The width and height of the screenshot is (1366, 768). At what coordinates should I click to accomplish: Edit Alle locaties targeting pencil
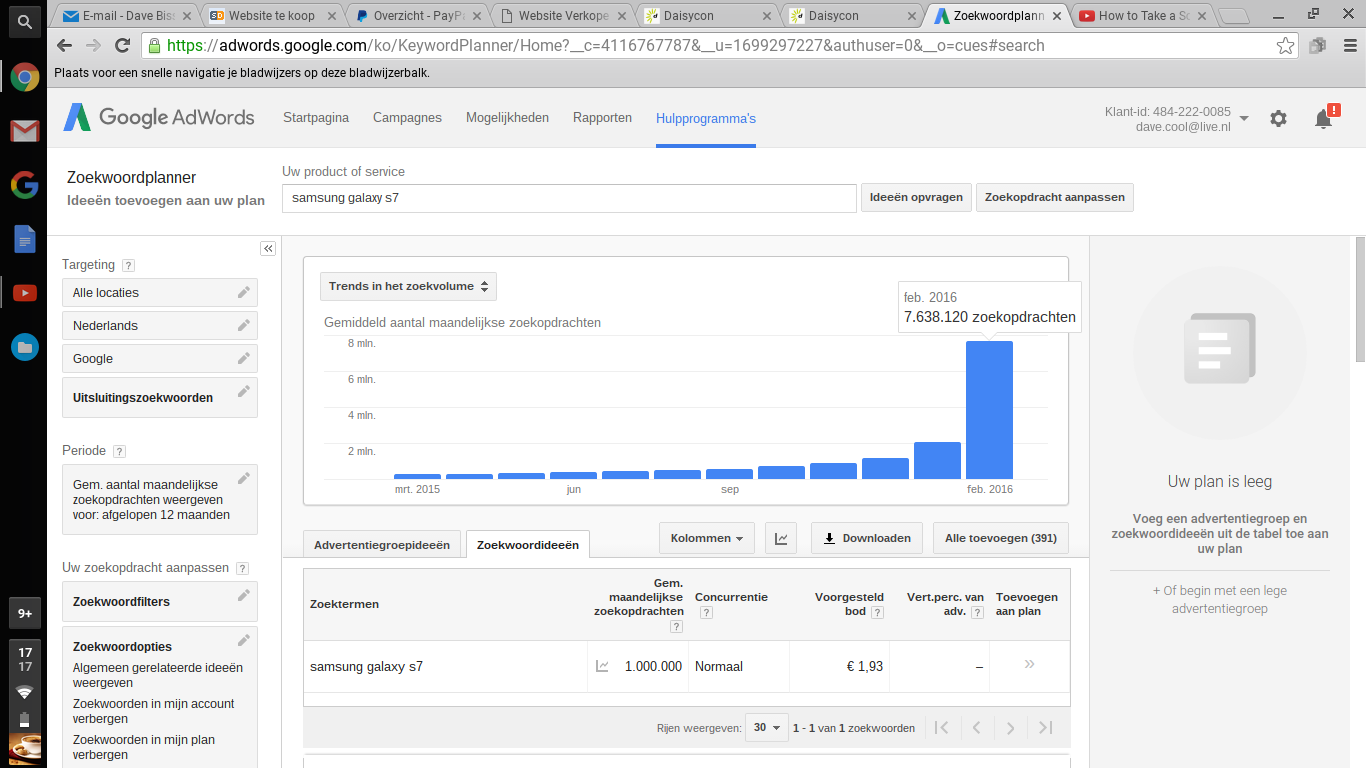(243, 292)
